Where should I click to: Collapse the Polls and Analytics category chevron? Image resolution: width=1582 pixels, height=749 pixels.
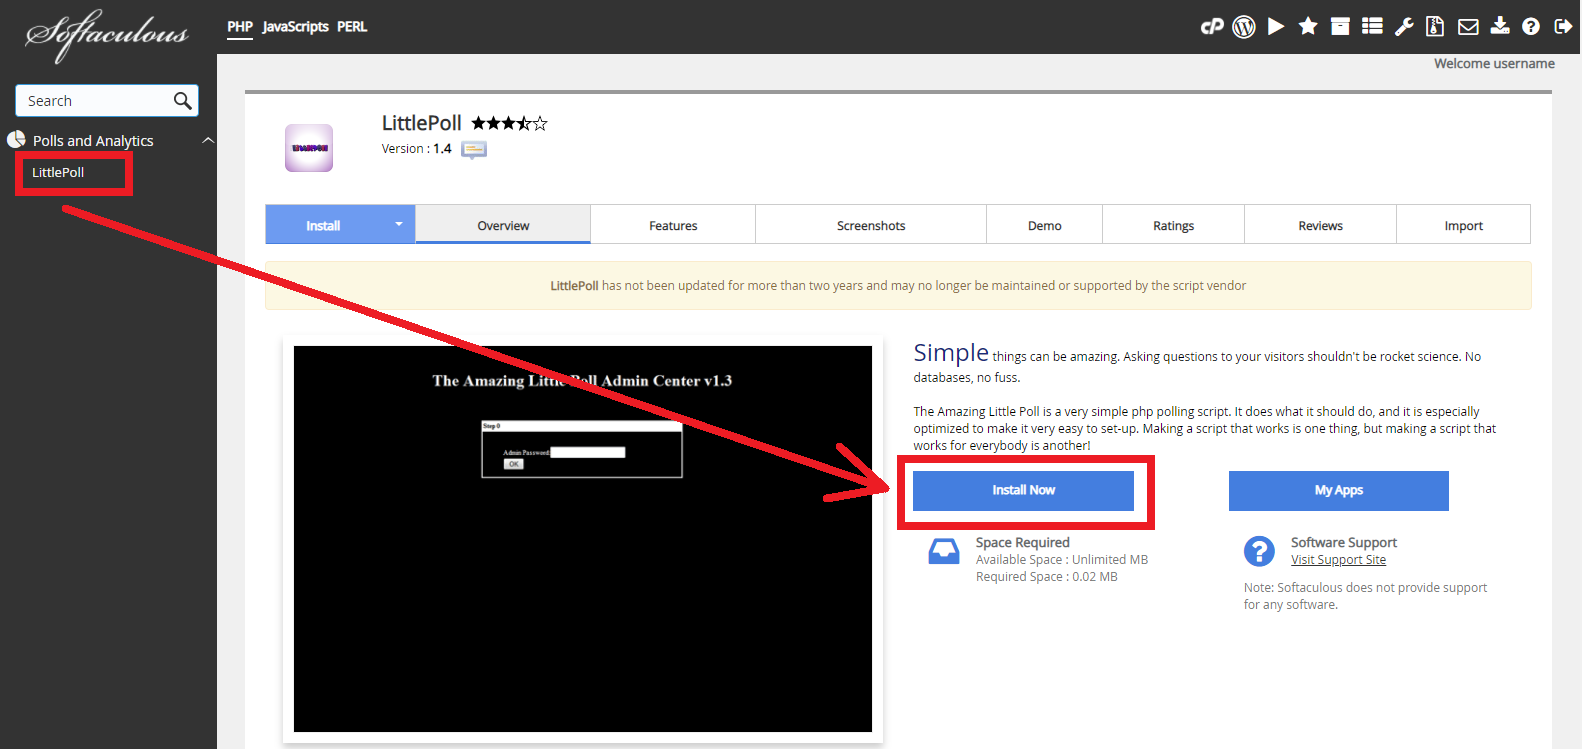point(208,140)
